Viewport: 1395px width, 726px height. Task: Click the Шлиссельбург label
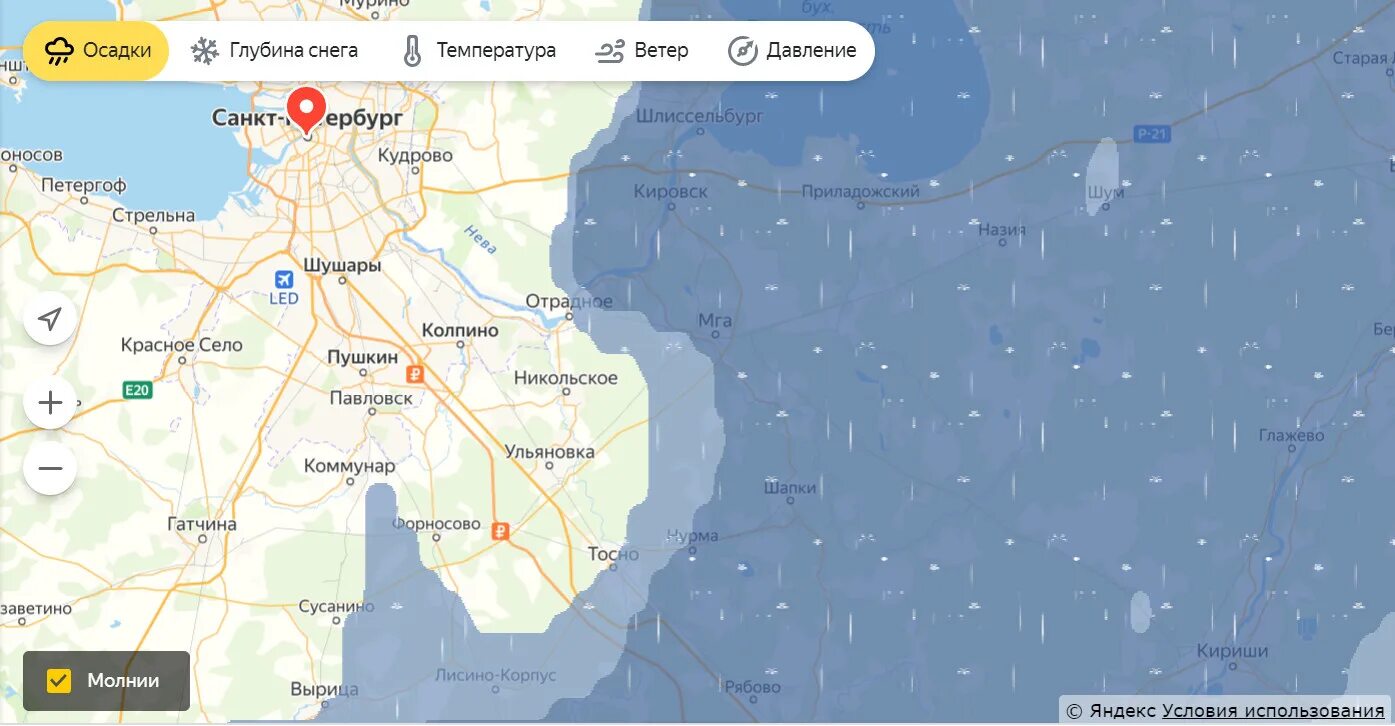click(x=699, y=117)
